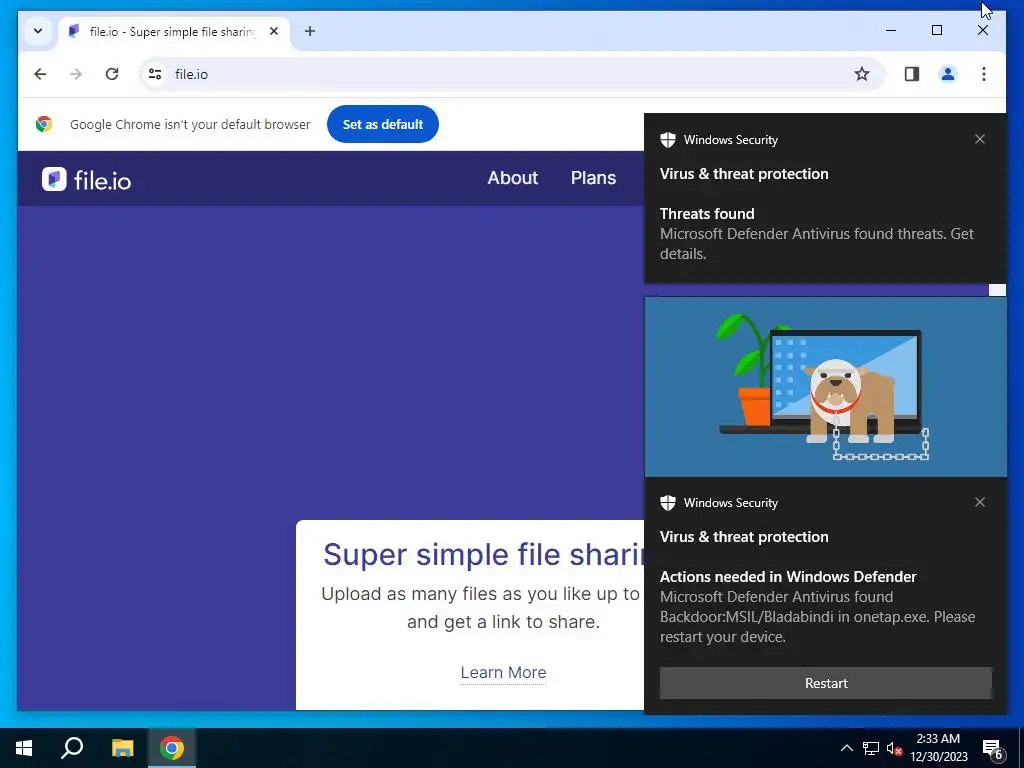Click the Windows Security shield in bottom notification
Screen dimensions: 1024x768
pos(667,503)
